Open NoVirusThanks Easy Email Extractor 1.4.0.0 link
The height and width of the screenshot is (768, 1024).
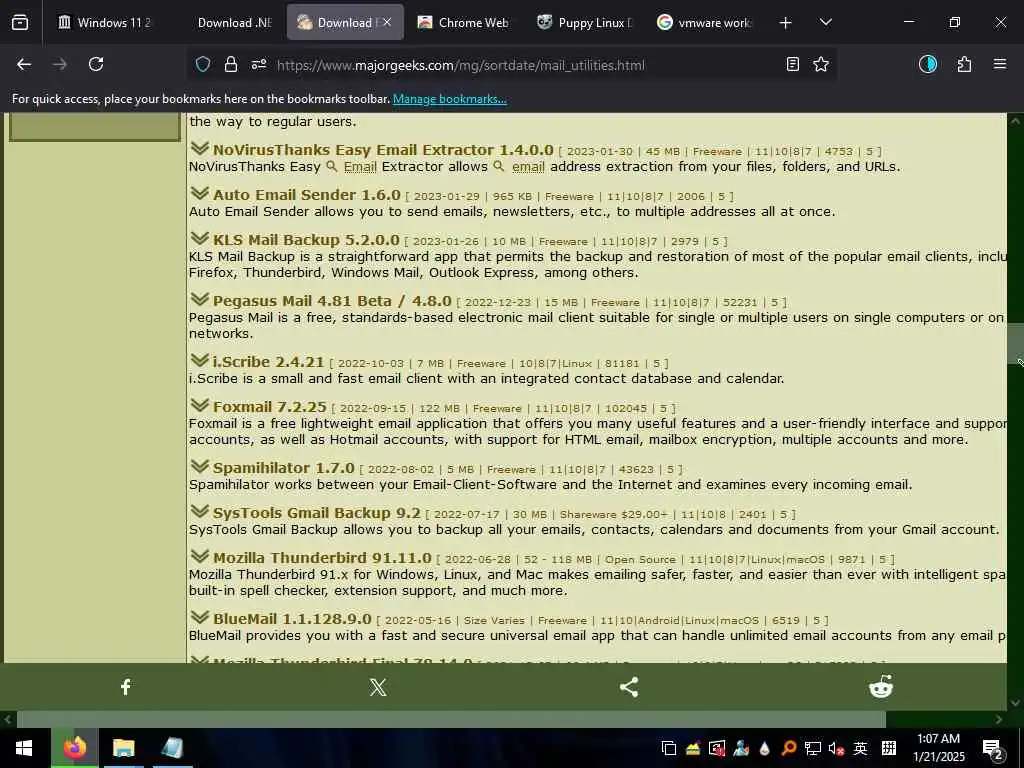(383, 150)
